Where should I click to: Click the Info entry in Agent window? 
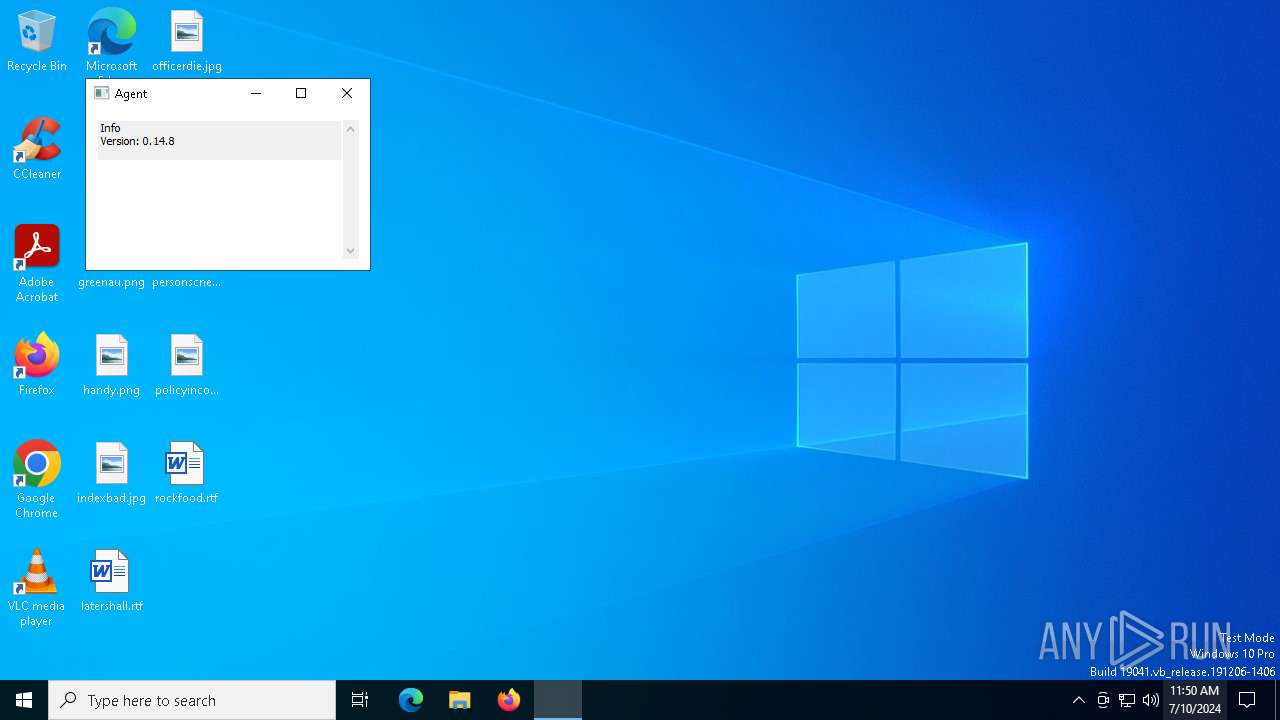point(110,128)
